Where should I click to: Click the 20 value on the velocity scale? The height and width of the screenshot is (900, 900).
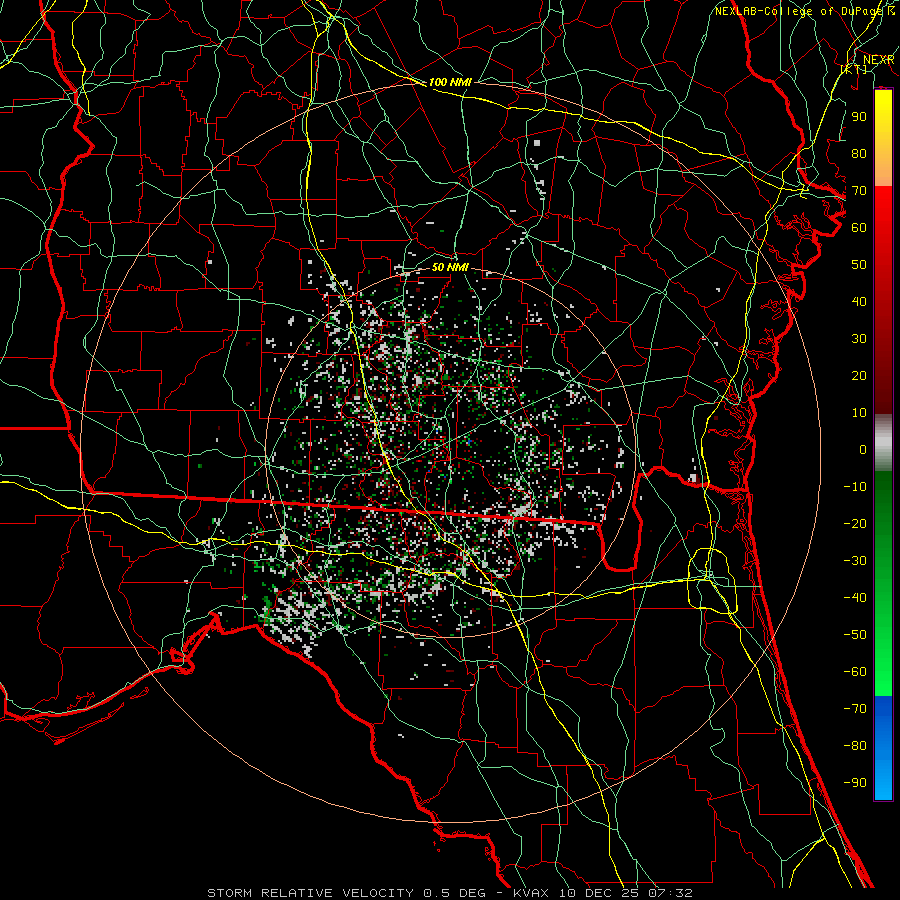(x=859, y=375)
